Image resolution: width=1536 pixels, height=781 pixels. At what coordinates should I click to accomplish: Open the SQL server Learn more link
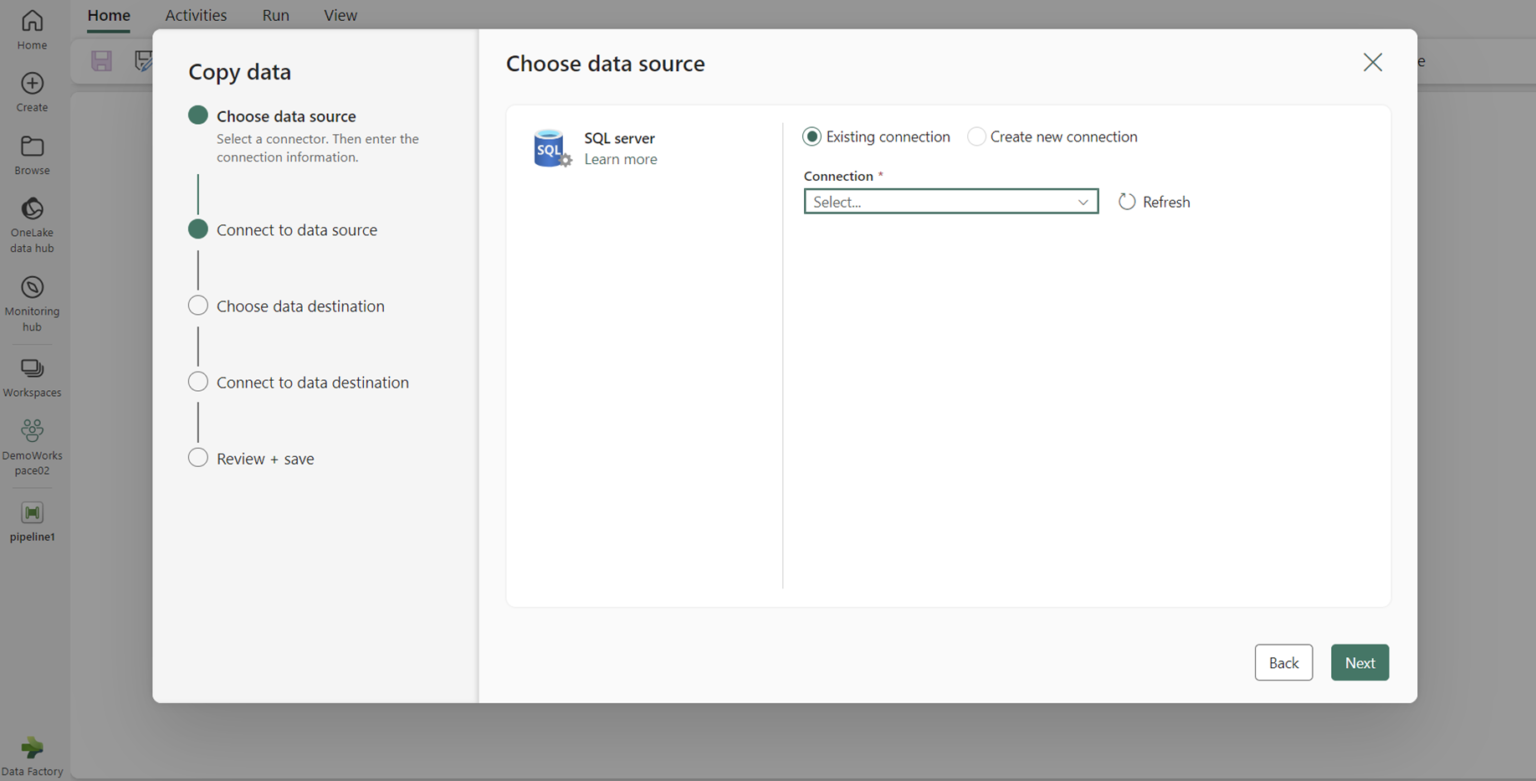pyautogui.click(x=620, y=158)
